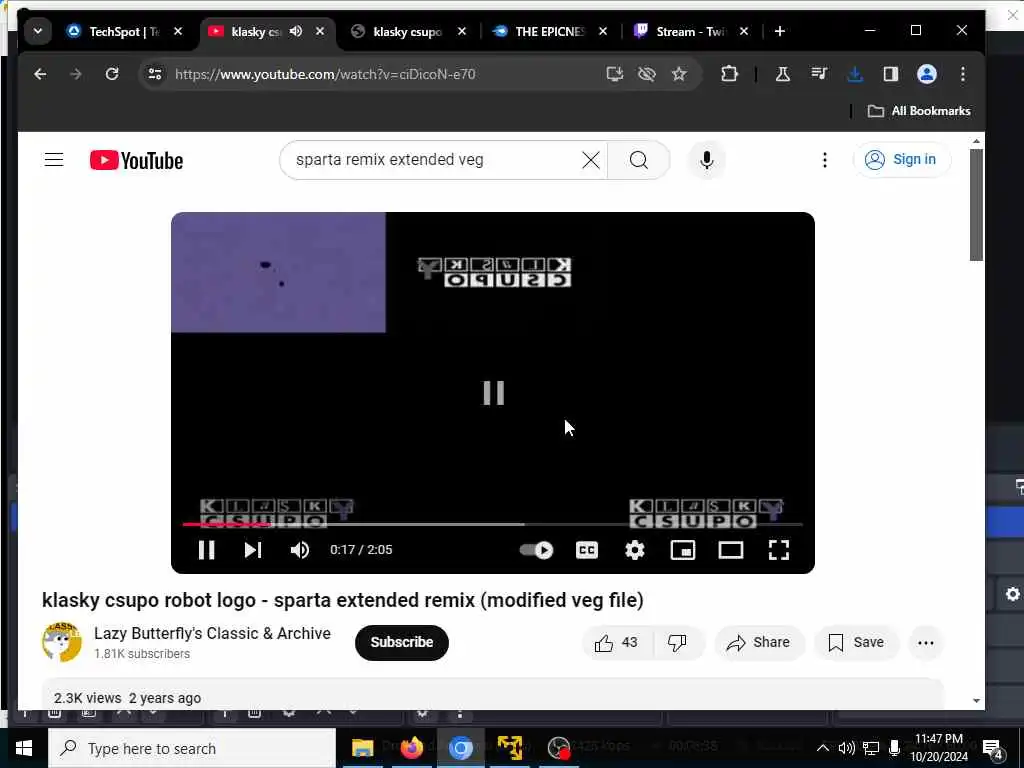
Task: Focus the YouTube search box
Action: pos(434,160)
